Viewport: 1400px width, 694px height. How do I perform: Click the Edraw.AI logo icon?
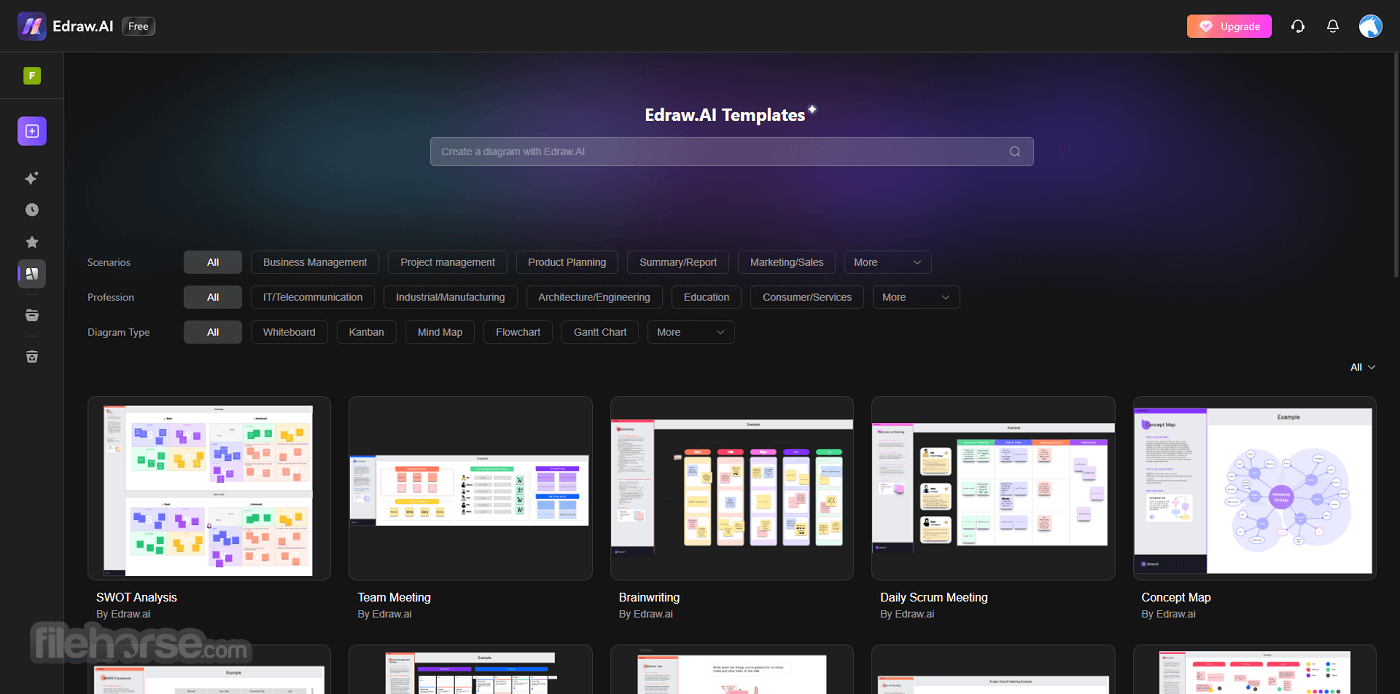click(32, 26)
